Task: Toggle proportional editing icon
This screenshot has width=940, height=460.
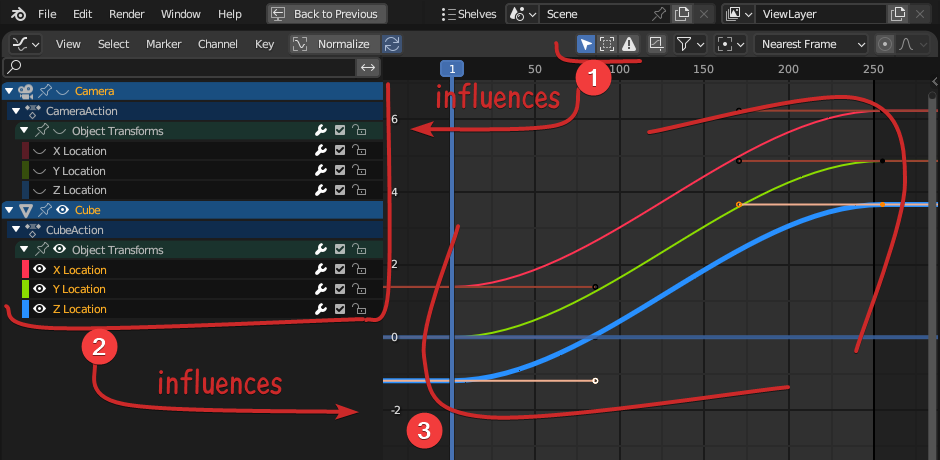Action: [x=885, y=44]
